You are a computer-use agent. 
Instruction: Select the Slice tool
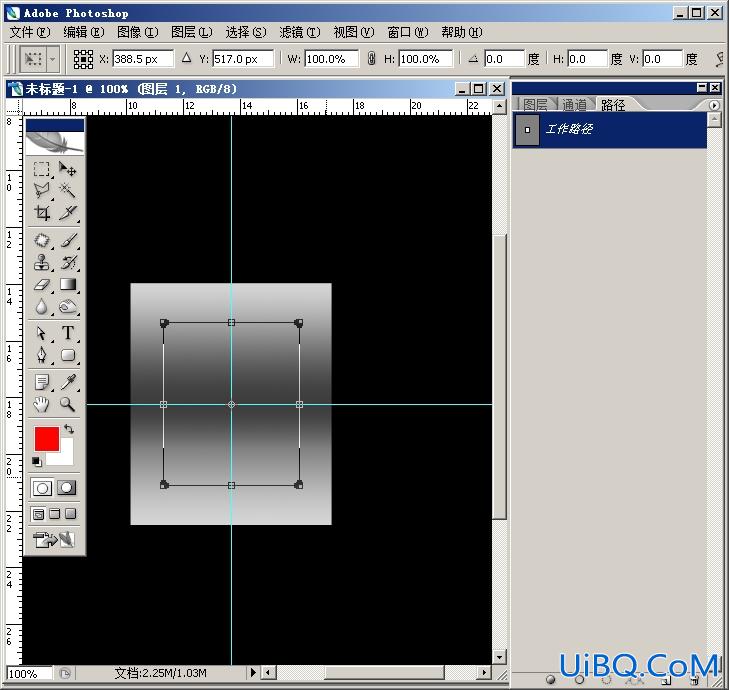[68, 212]
